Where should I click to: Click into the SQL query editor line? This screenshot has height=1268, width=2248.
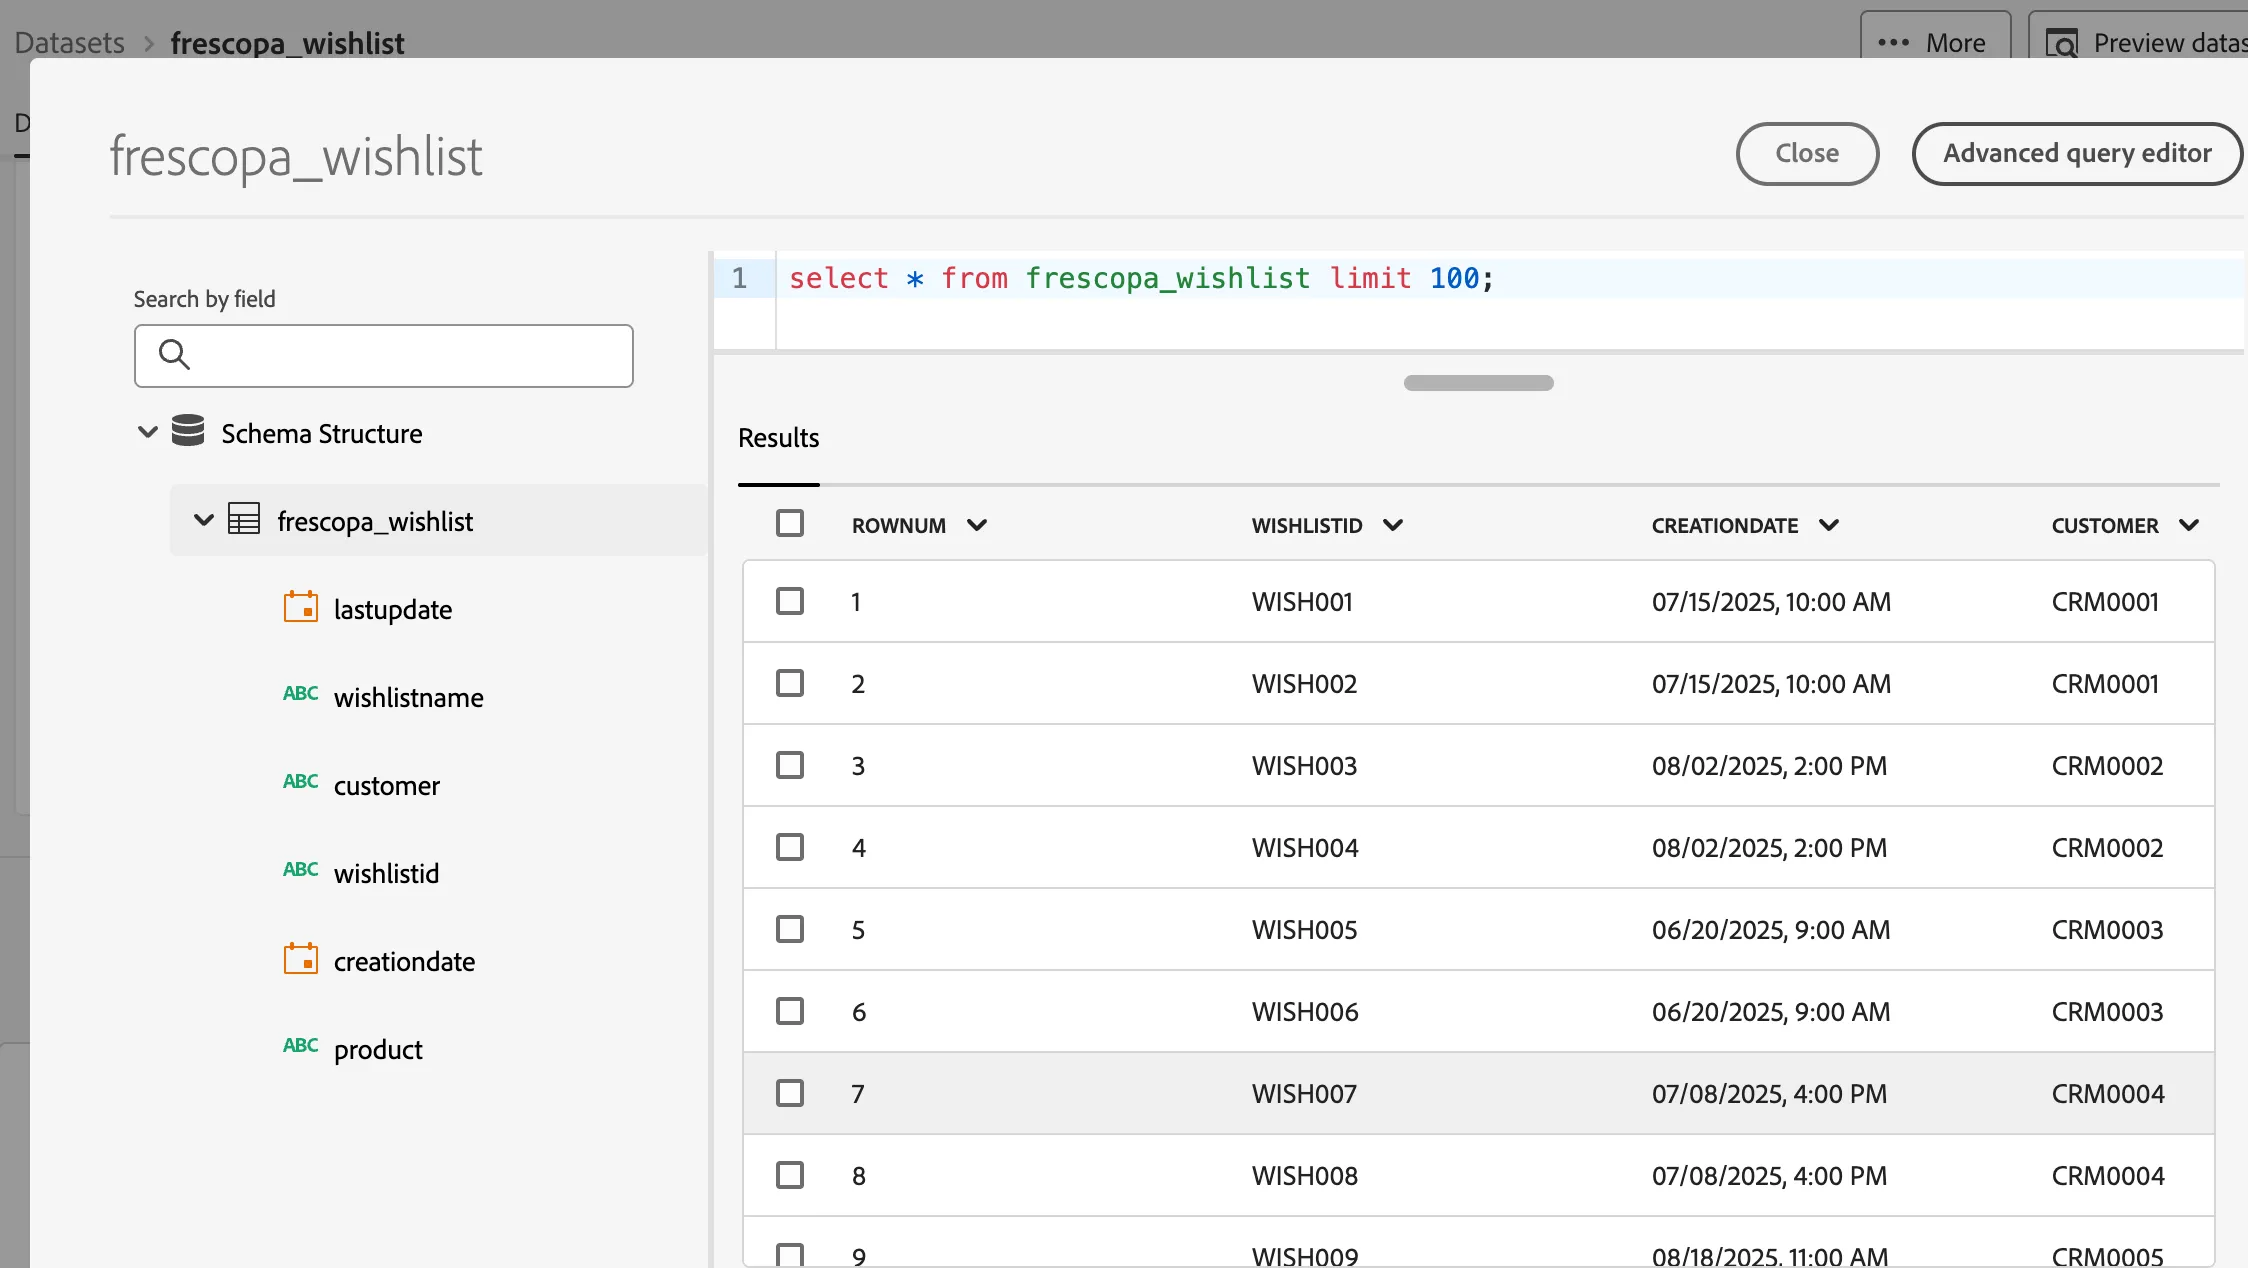click(1510, 279)
